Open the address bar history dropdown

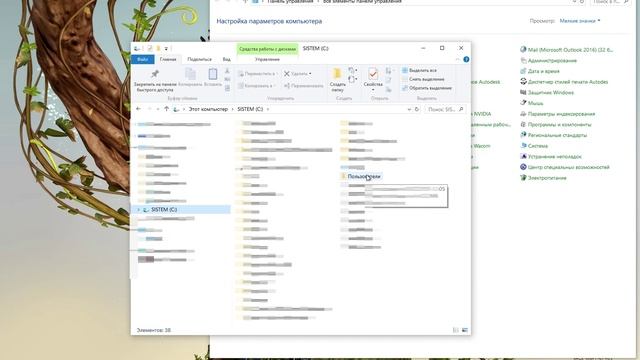[409, 109]
